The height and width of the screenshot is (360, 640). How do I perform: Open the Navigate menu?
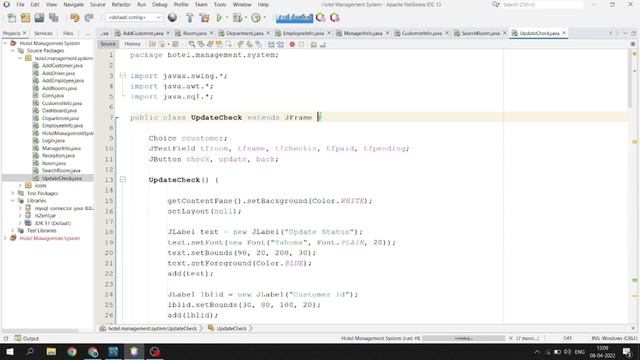[x=73, y=4]
